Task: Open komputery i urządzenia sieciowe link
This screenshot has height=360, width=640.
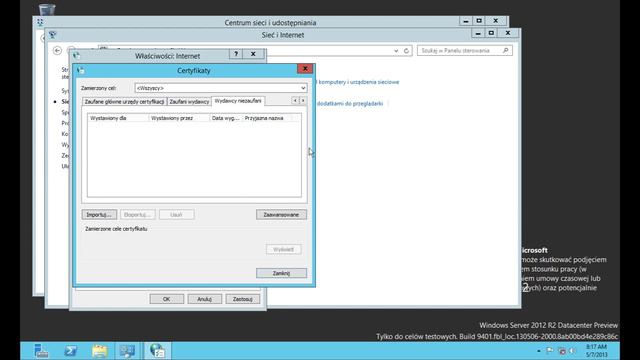Action: (x=358, y=82)
